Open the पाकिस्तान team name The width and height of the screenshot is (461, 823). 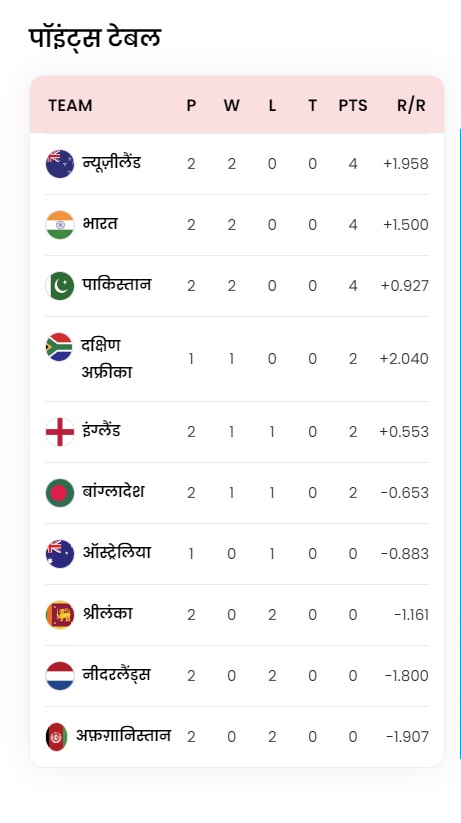click(x=117, y=284)
